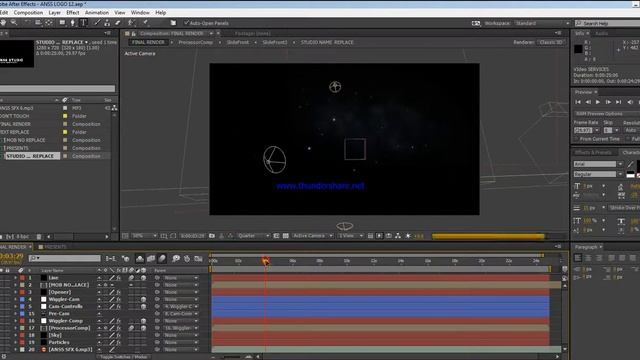Click Brainstorm icon in timeline
This screenshot has width=640, height=360.
(176, 258)
